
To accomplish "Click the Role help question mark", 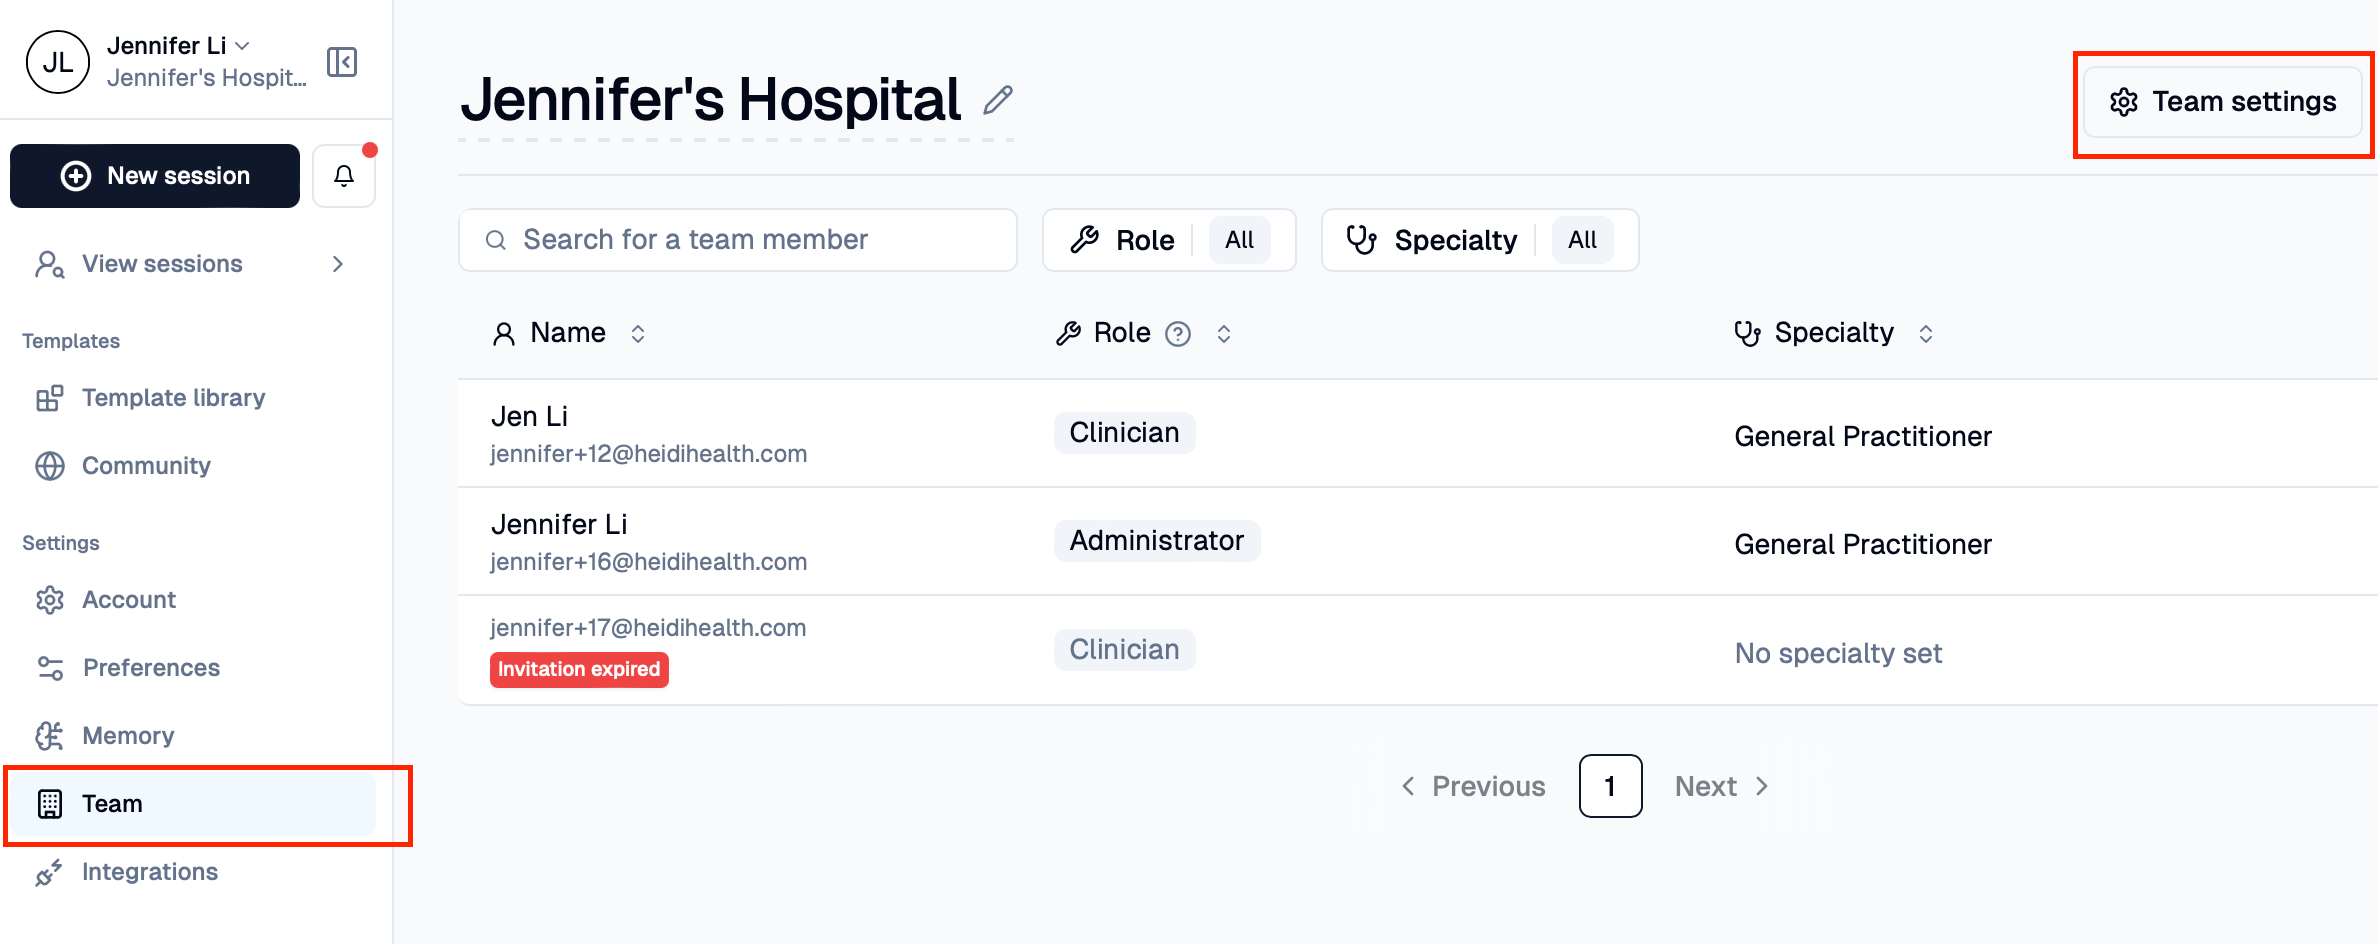I will click(1178, 333).
